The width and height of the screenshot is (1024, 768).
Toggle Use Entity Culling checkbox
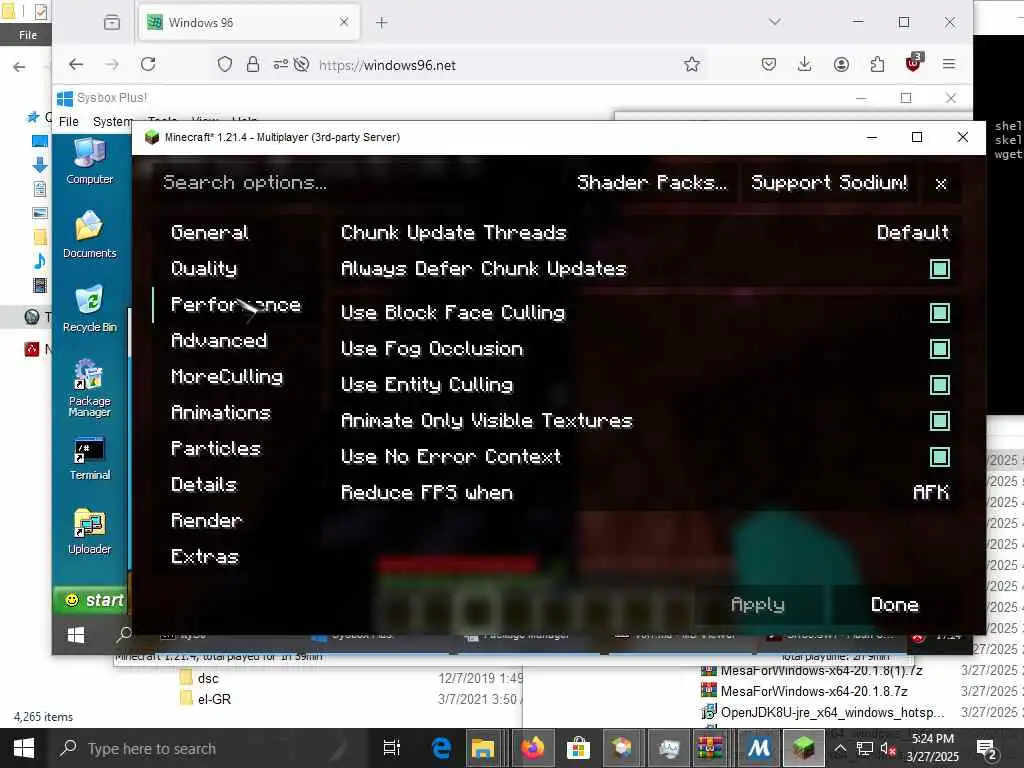[940, 385]
